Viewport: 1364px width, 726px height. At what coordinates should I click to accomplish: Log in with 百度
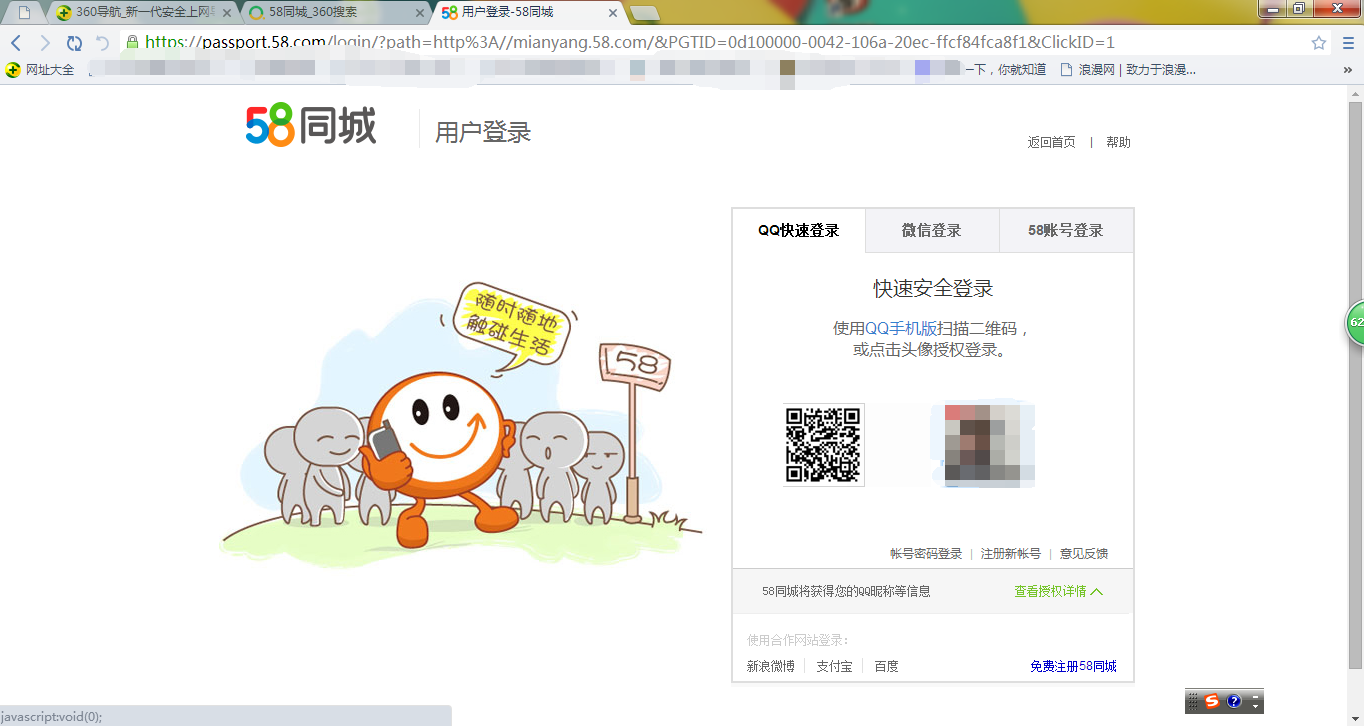886,666
